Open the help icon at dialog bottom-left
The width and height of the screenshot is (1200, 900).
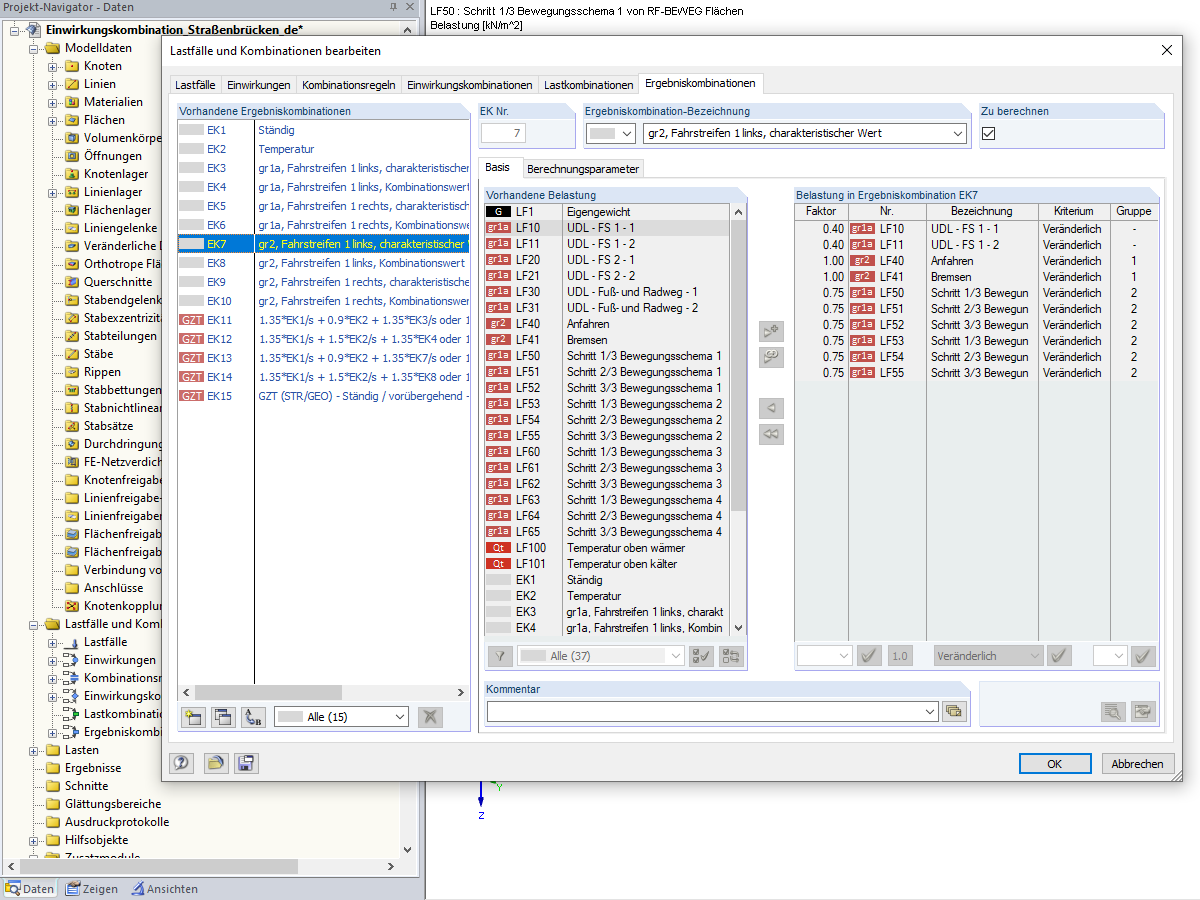[181, 763]
